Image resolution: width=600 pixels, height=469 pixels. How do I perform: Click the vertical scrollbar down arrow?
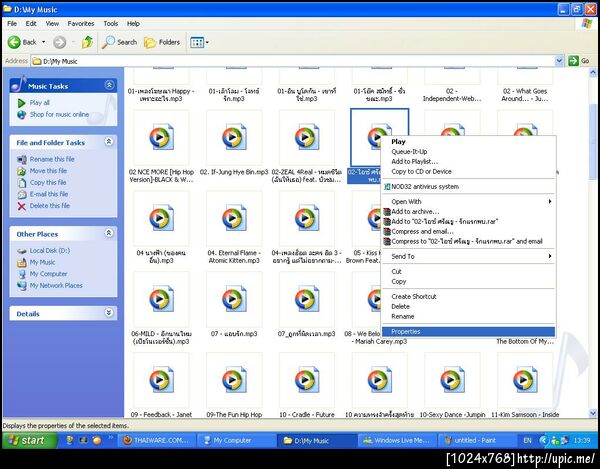tap(593, 413)
